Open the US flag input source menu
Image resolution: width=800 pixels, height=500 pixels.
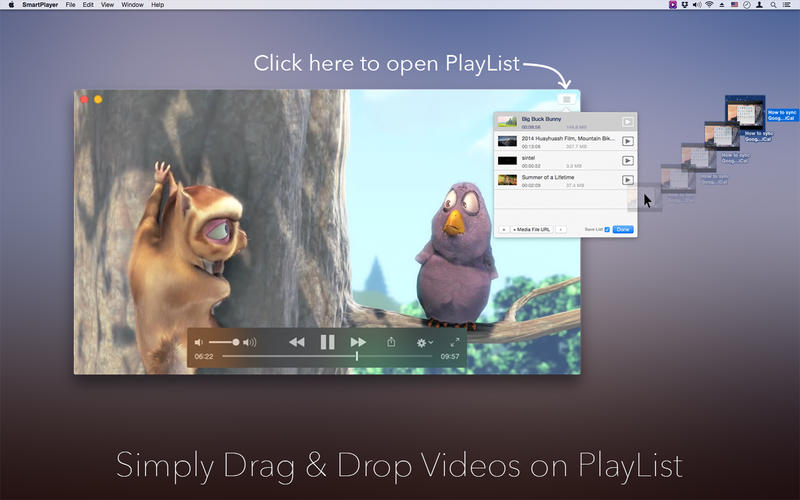click(734, 5)
